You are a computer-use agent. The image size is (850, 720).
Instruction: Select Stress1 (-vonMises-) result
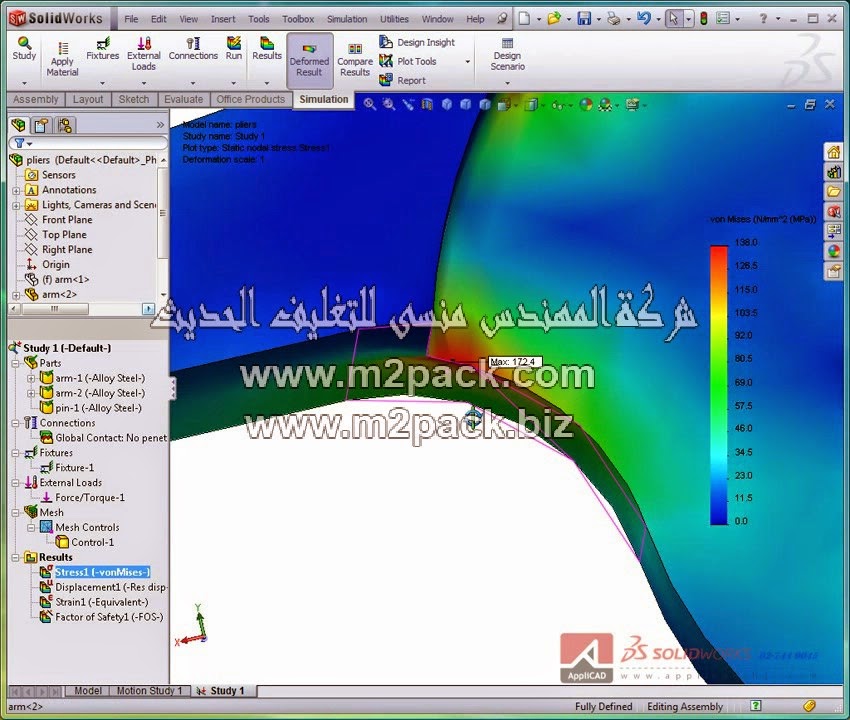pos(102,573)
